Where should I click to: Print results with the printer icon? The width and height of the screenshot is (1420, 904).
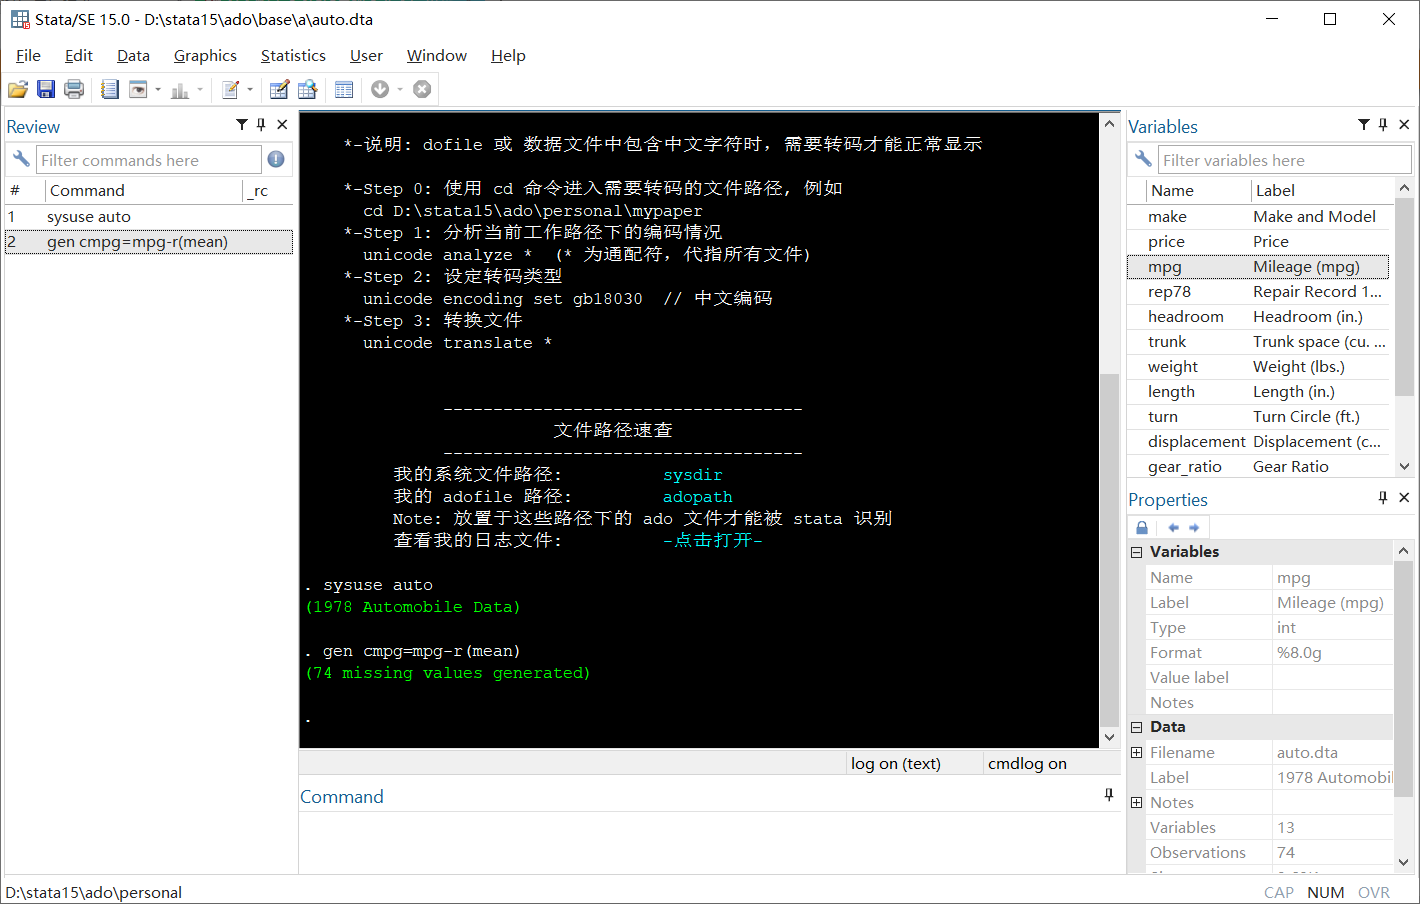(x=74, y=90)
